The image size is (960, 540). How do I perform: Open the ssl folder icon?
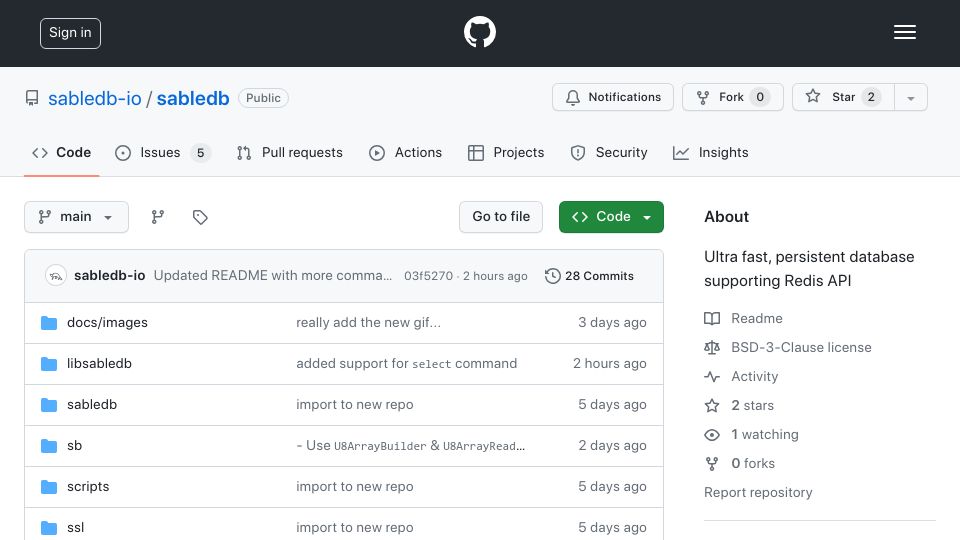(49, 528)
